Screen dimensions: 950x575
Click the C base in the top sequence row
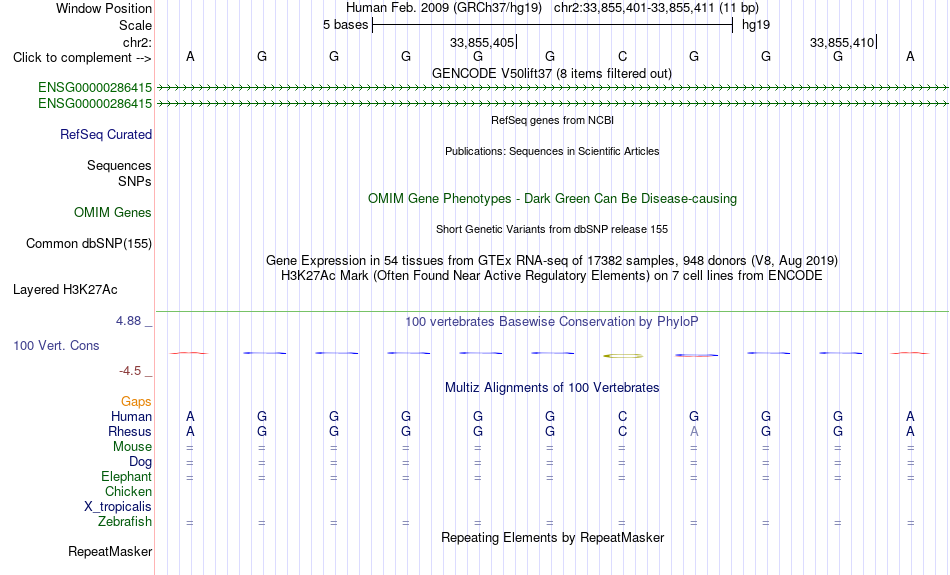622,57
